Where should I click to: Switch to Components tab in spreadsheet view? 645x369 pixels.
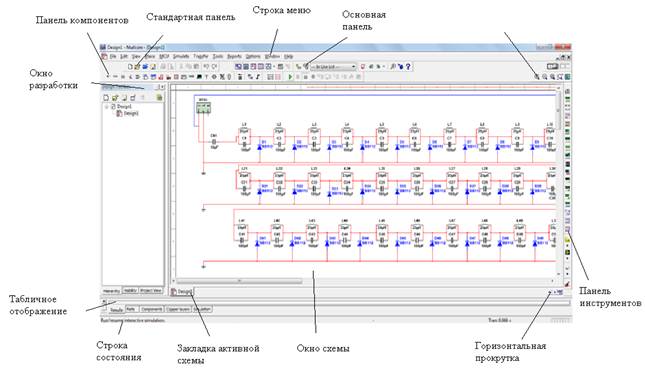tap(152, 309)
